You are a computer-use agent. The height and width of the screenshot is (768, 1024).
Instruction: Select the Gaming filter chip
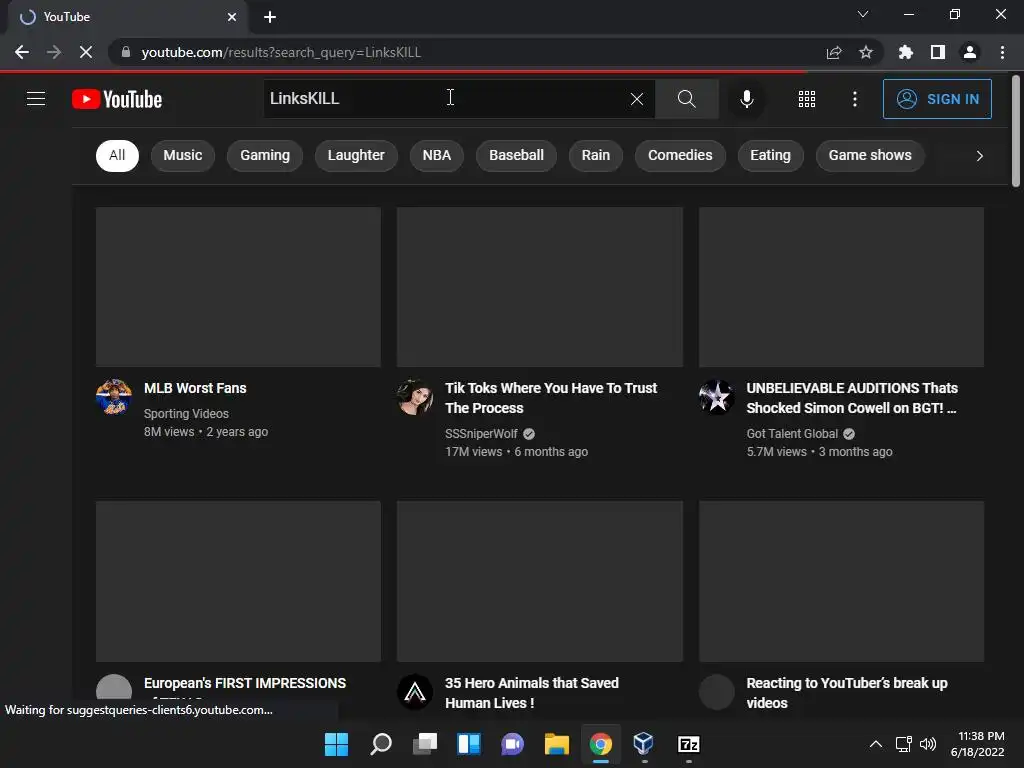(264, 155)
